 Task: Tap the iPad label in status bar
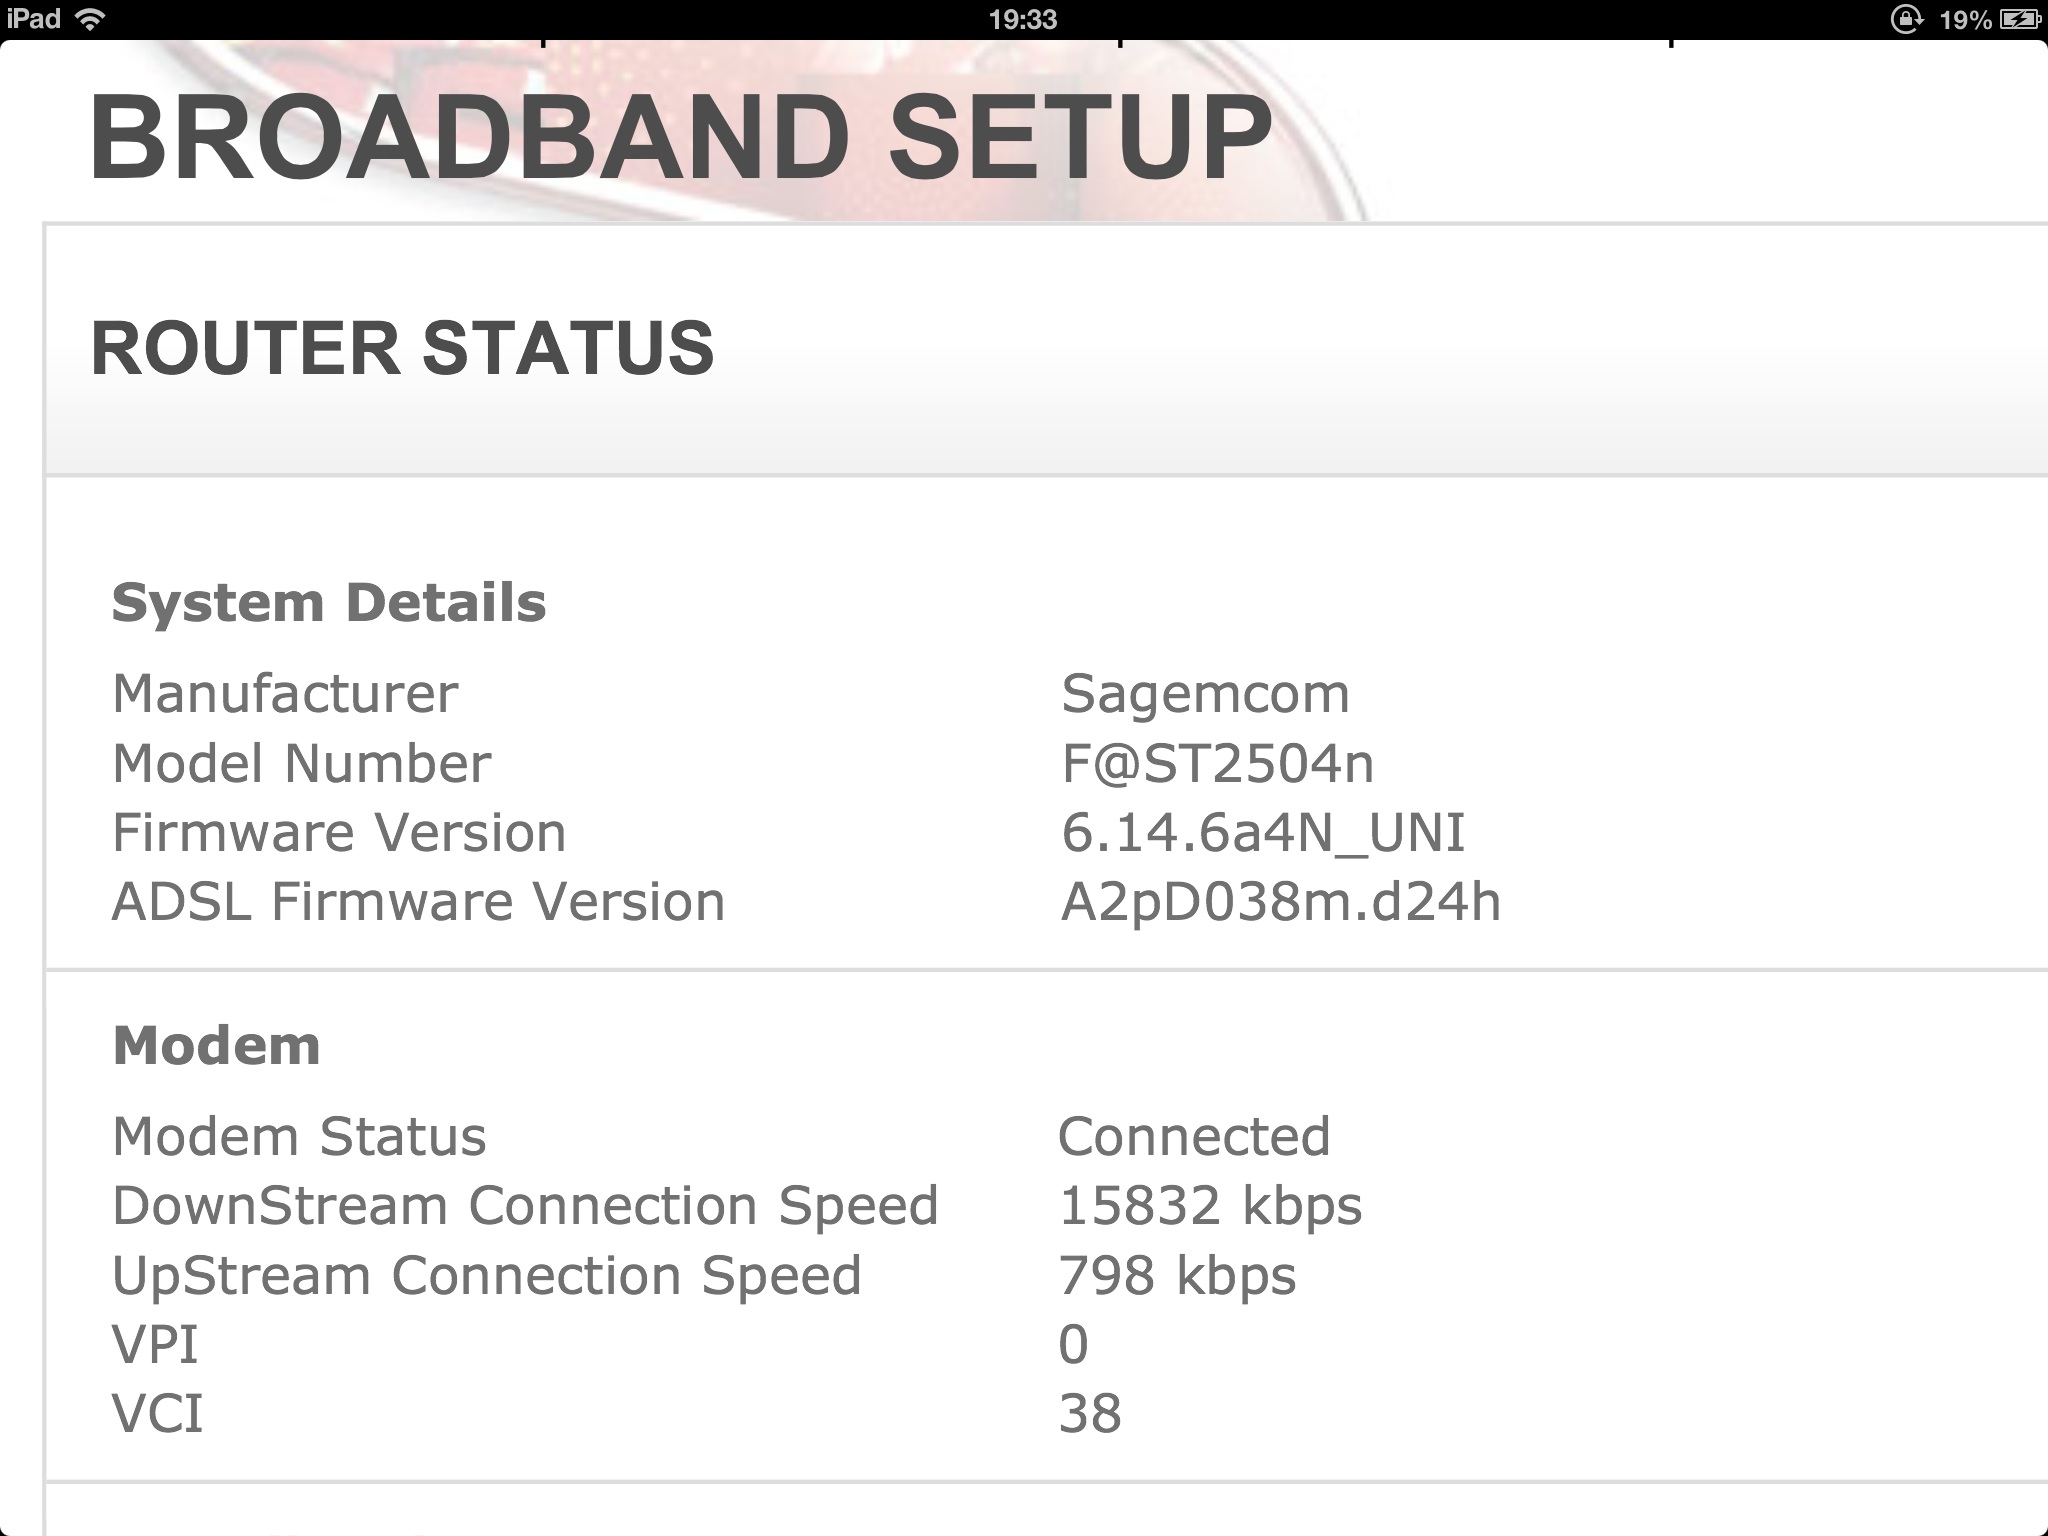click(x=34, y=19)
